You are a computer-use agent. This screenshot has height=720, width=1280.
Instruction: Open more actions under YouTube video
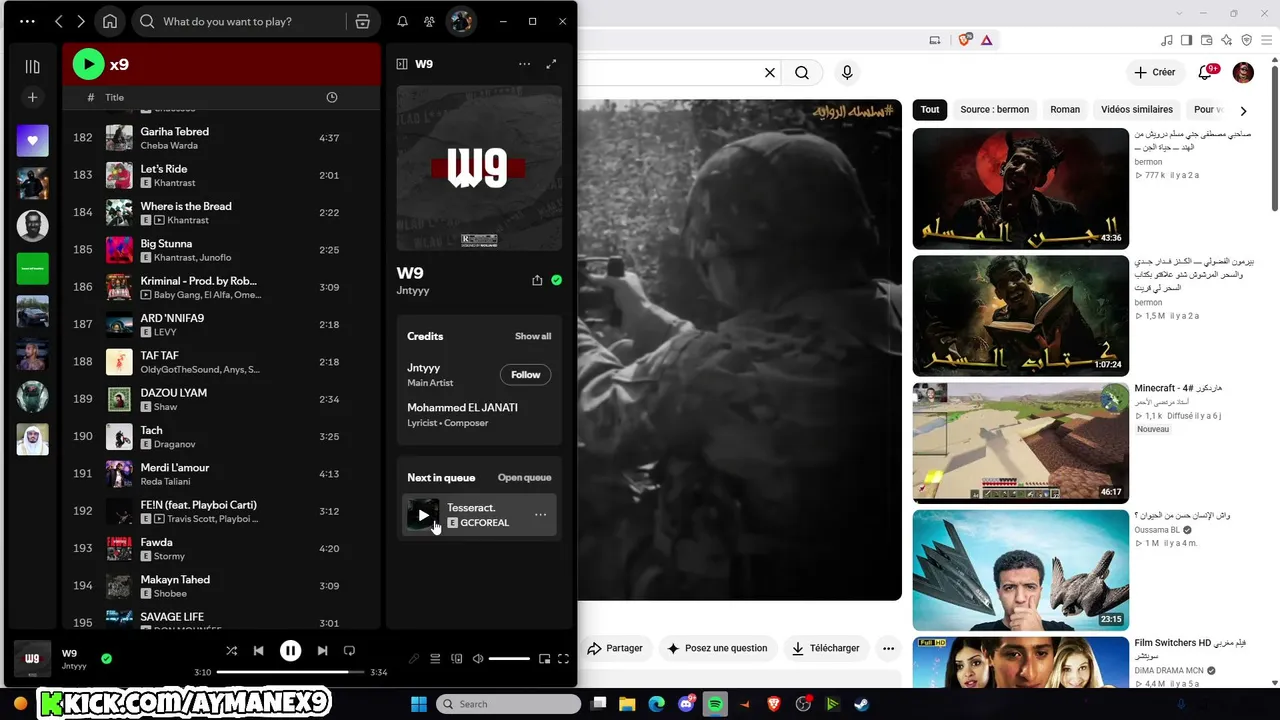[x=888, y=648]
